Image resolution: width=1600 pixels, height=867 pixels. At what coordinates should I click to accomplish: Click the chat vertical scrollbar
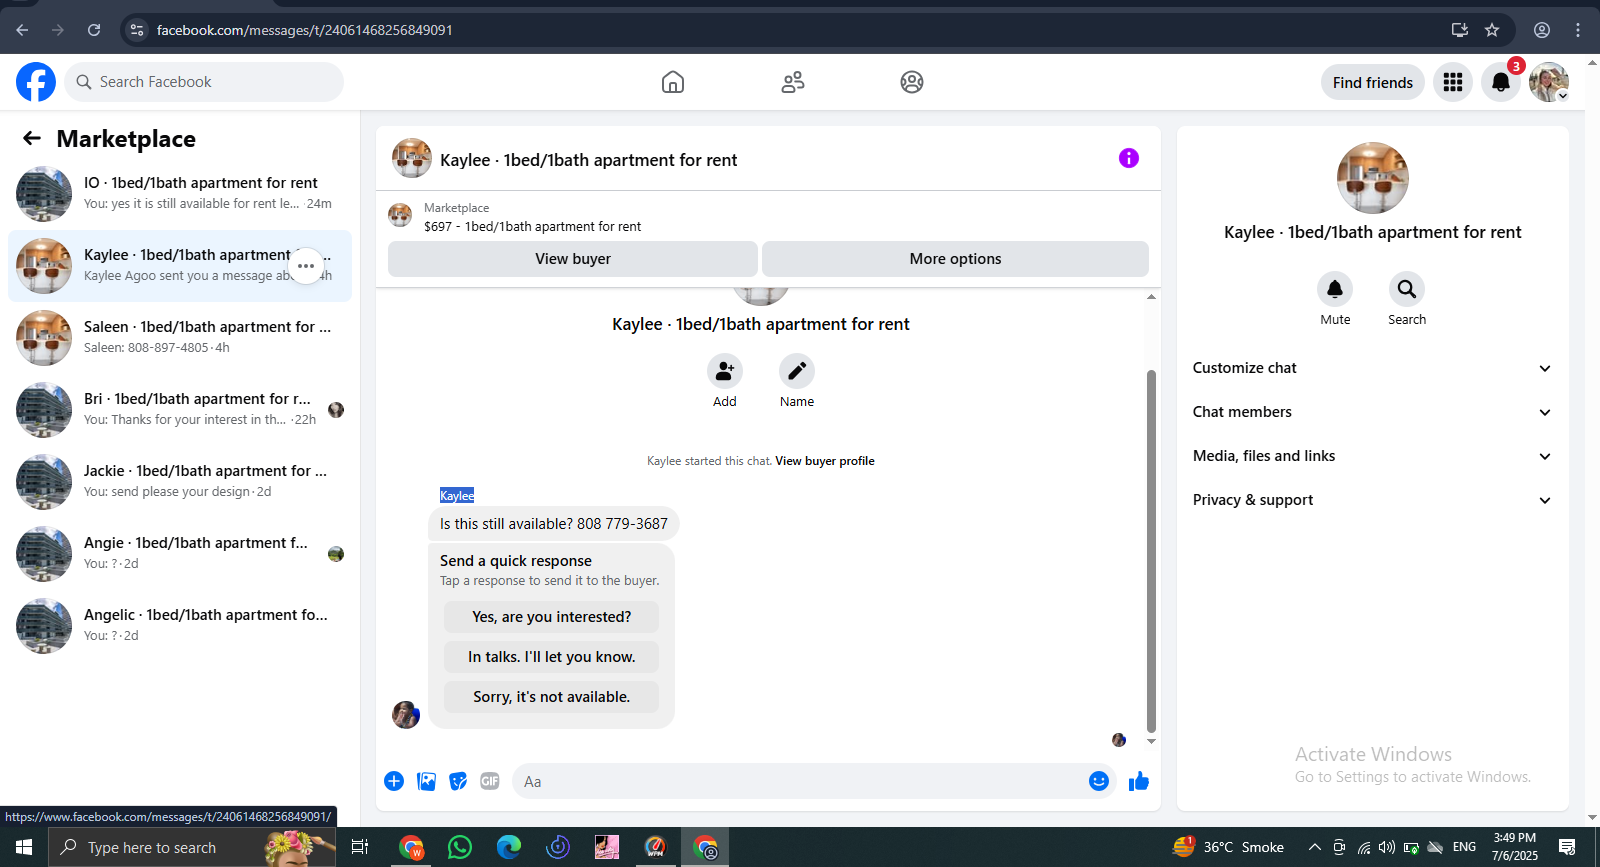1151,552
